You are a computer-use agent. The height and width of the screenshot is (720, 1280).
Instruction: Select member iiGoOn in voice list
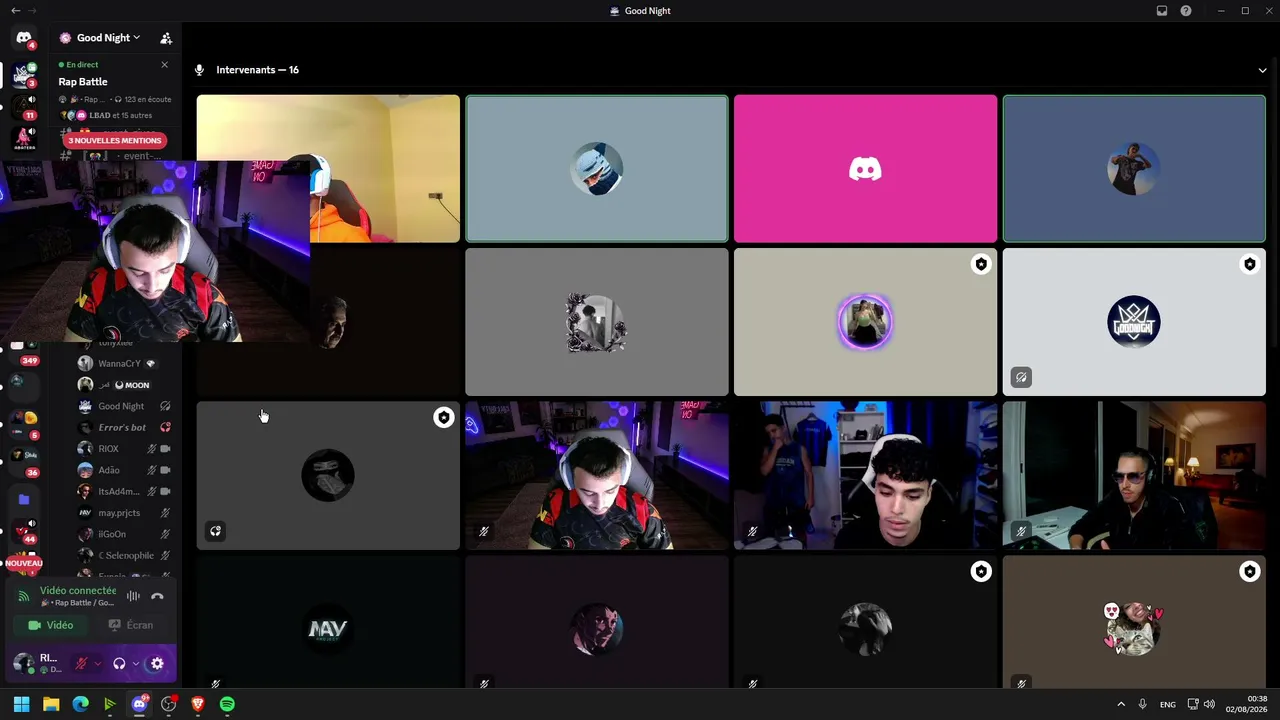point(124,534)
